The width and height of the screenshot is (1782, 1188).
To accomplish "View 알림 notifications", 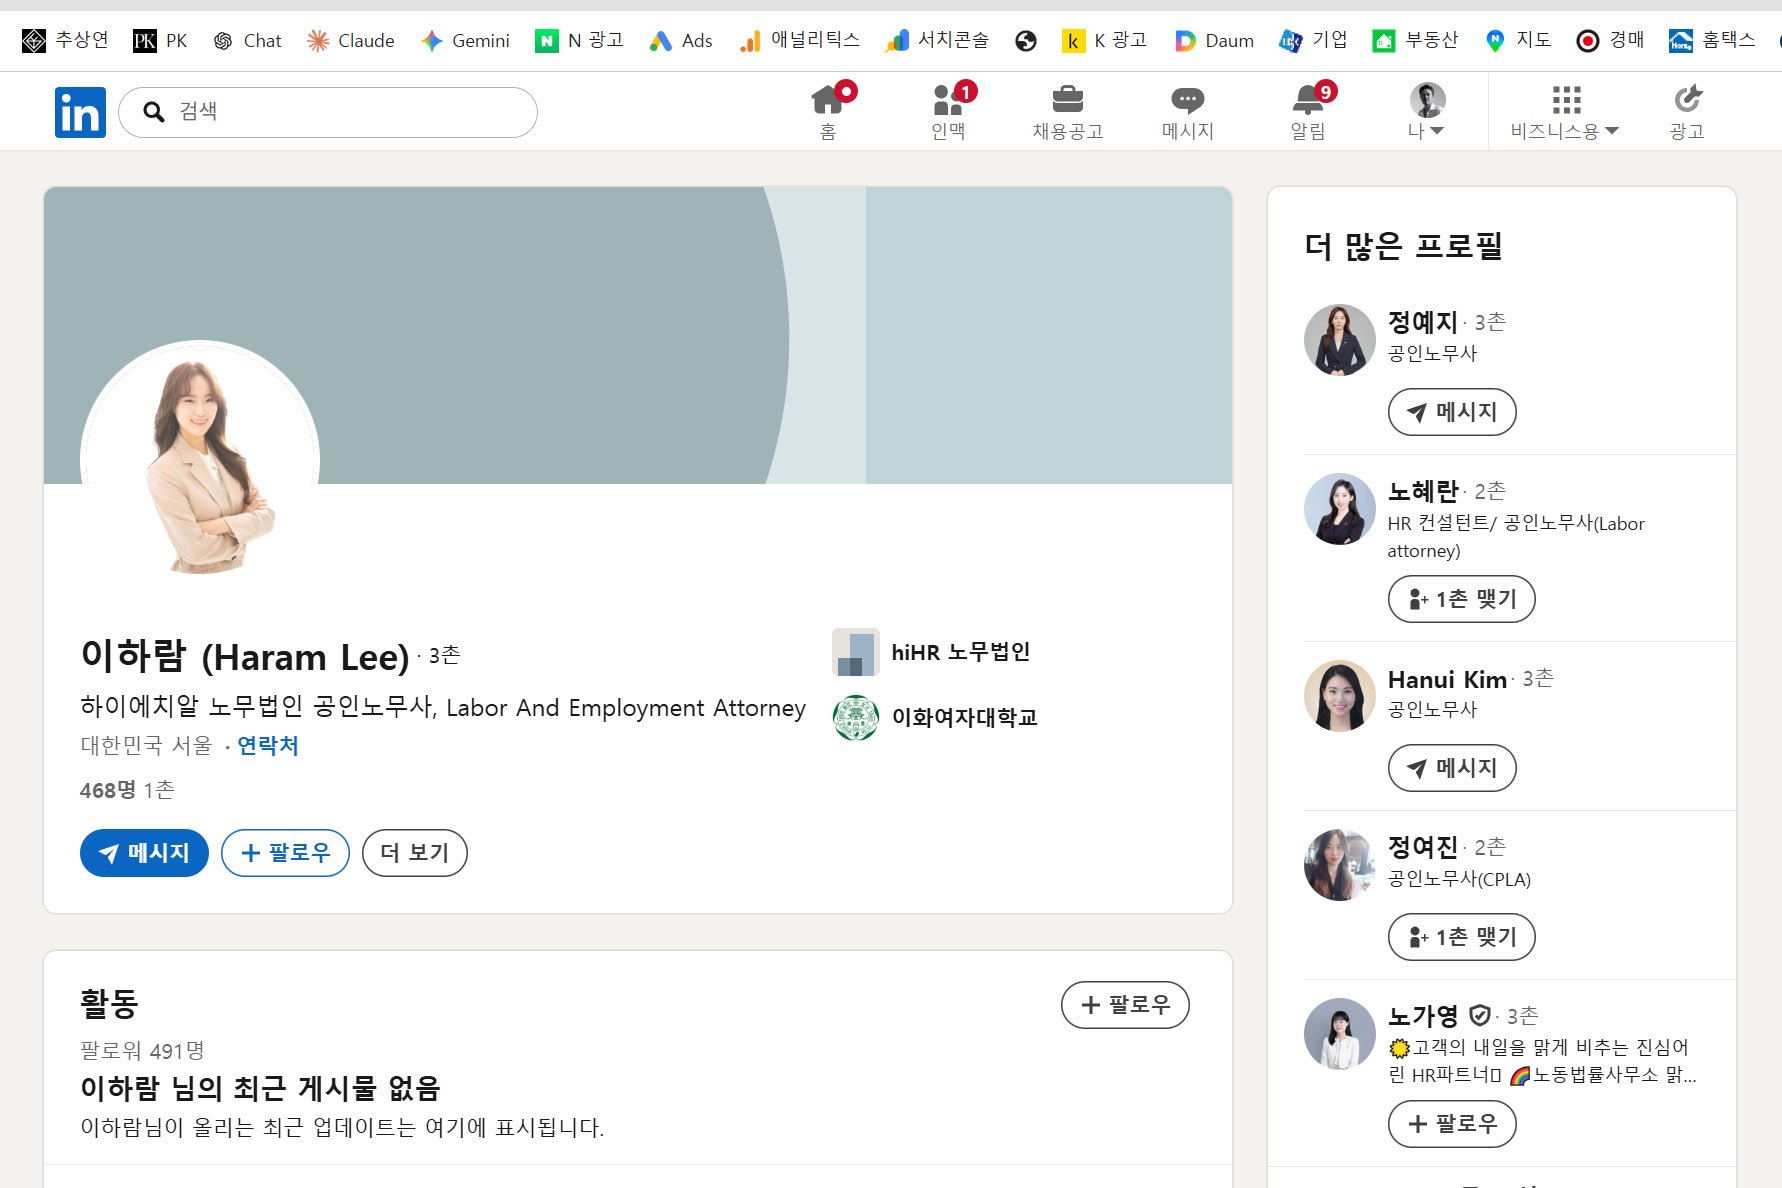I will [1308, 111].
